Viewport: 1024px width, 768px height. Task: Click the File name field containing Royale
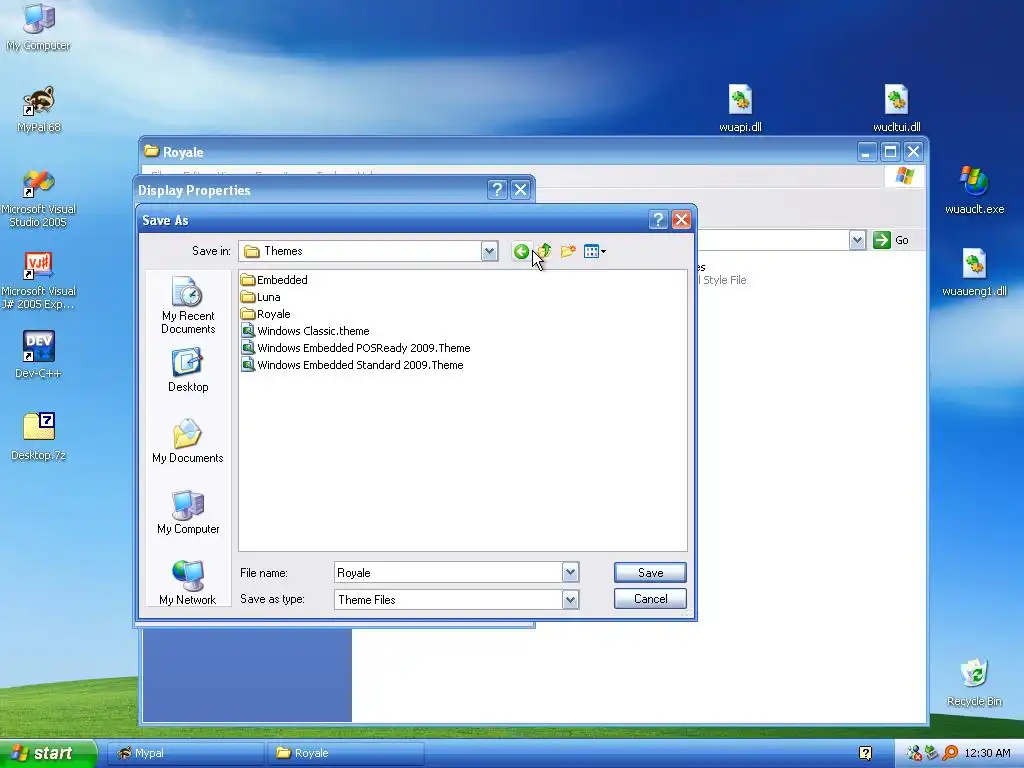pyautogui.click(x=449, y=573)
